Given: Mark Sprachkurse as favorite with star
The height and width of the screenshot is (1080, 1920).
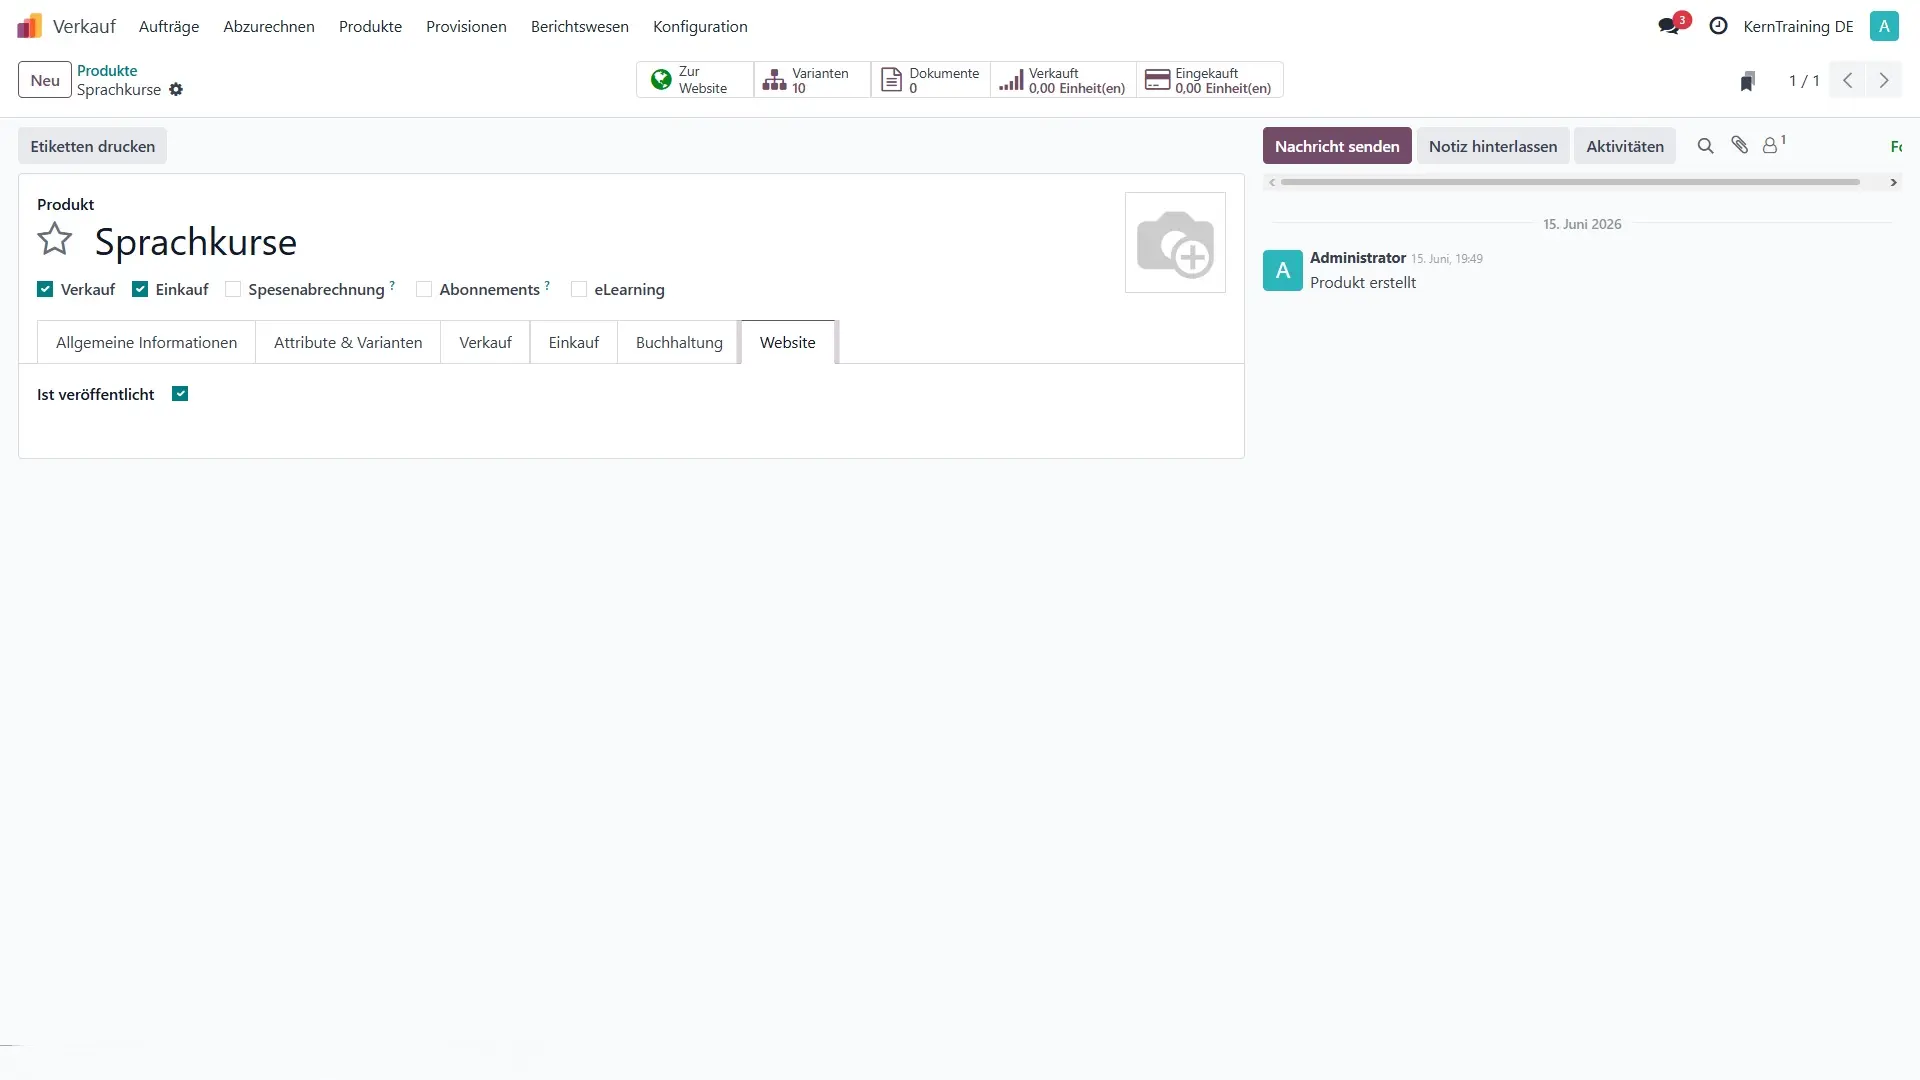Looking at the screenshot, I should click(55, 240).
